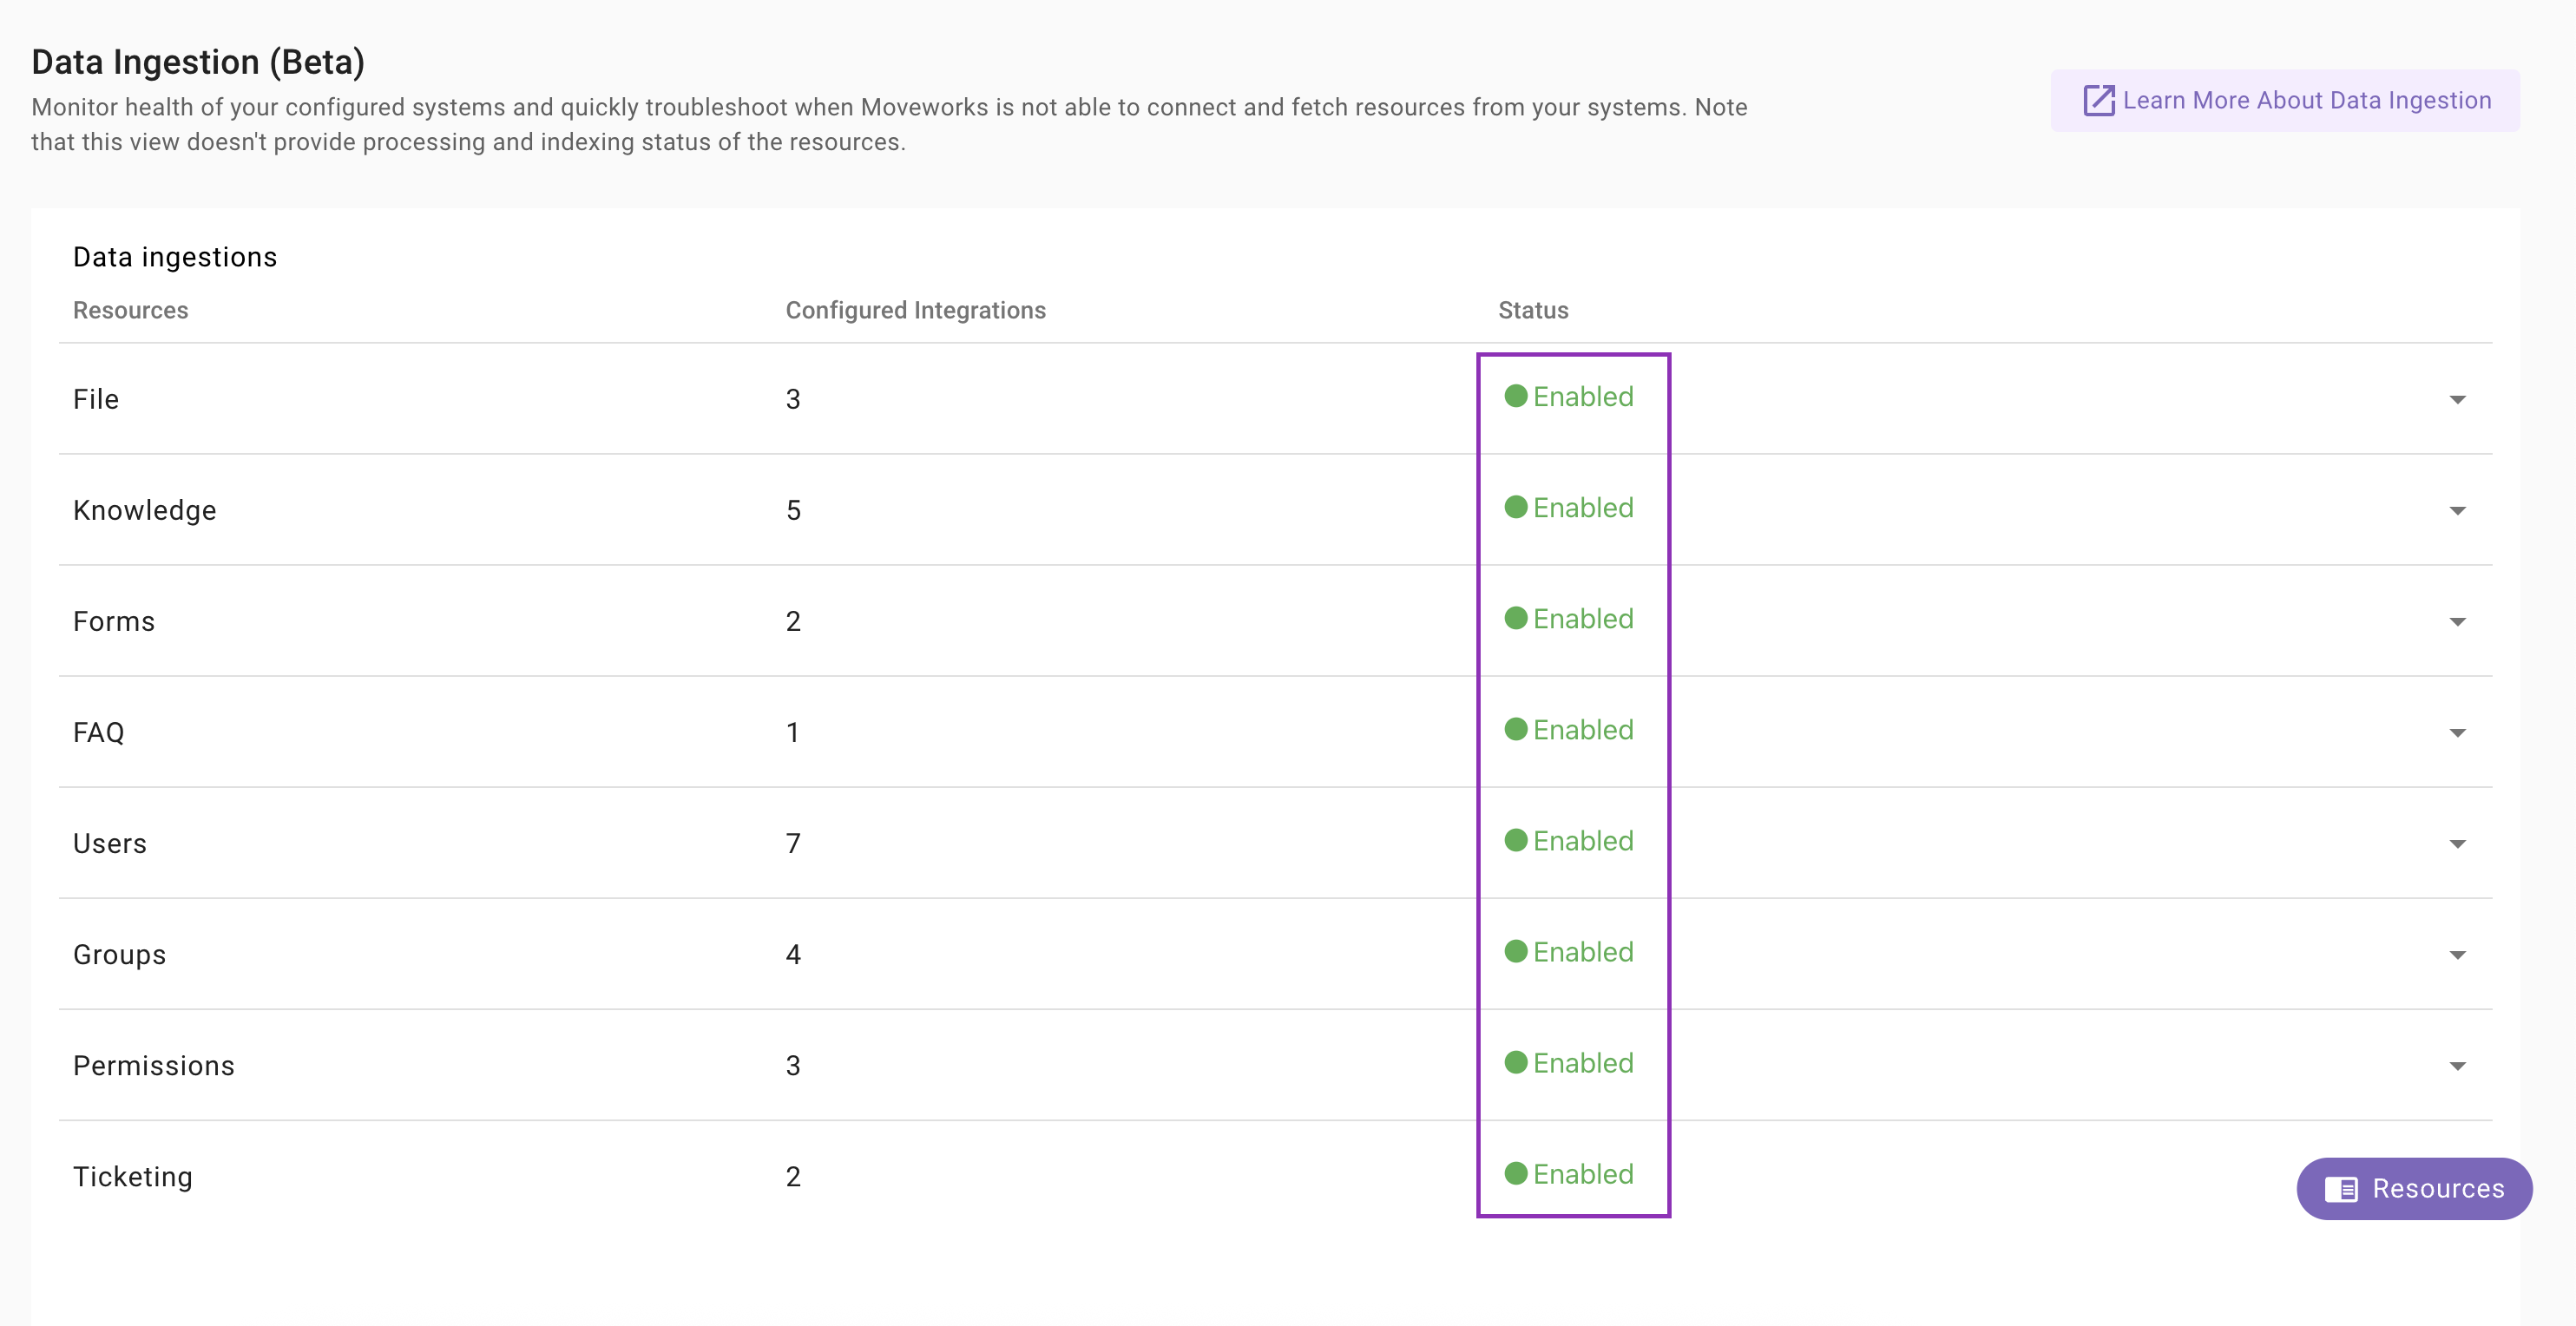Open the Resources floating button
Viewport: 2576px width, 1326px height.
coord(2414,1188)
